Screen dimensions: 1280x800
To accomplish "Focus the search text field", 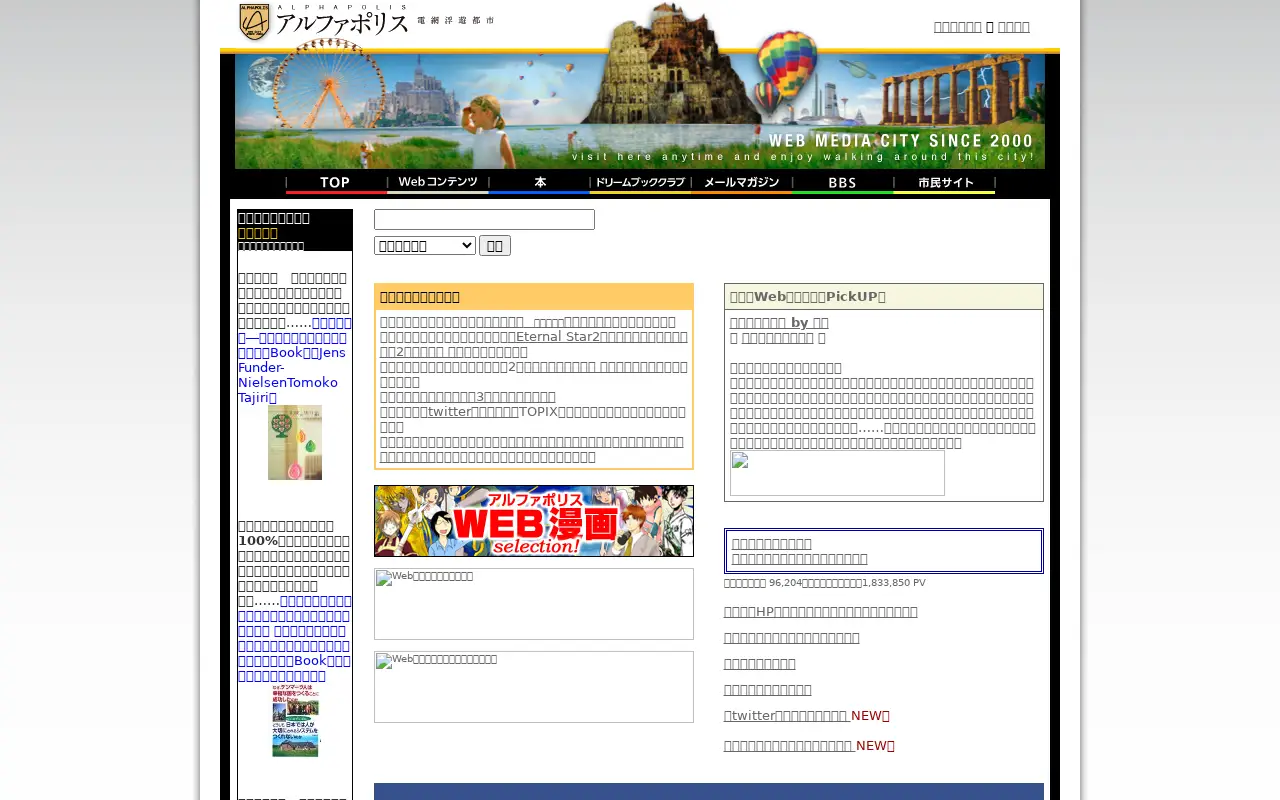I will [484, 219].
